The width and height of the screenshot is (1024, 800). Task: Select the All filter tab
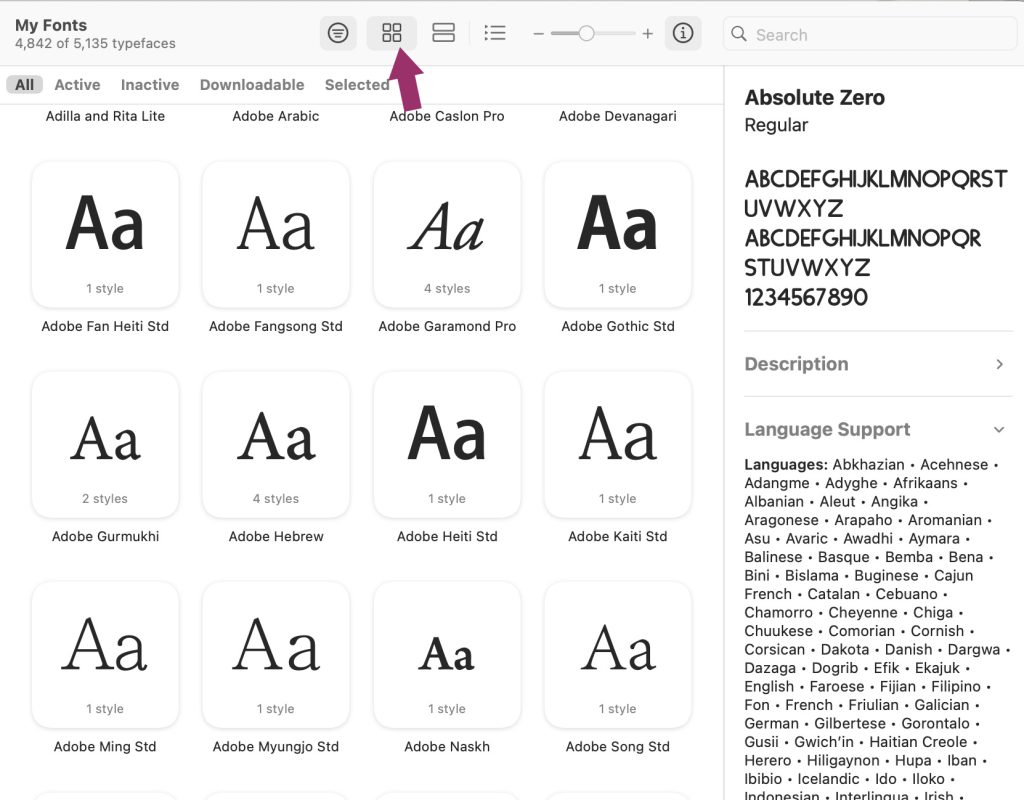tap(24, 85)
